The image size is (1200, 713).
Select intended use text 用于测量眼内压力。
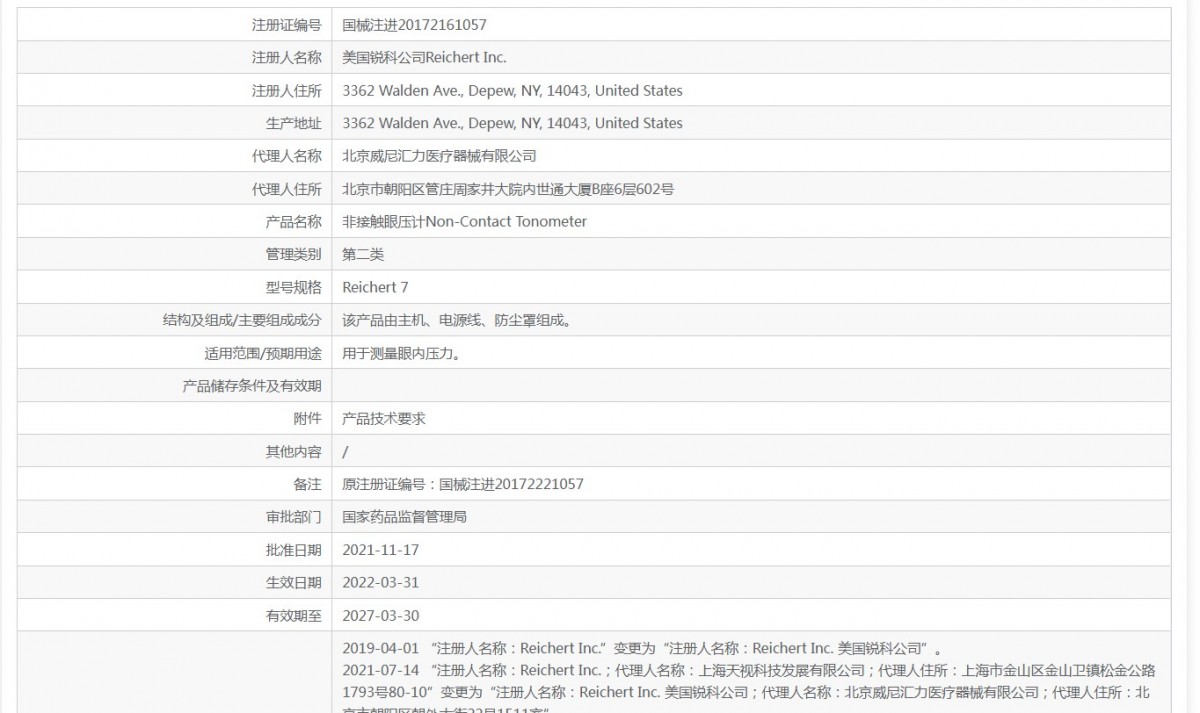[x=404, y=354]
